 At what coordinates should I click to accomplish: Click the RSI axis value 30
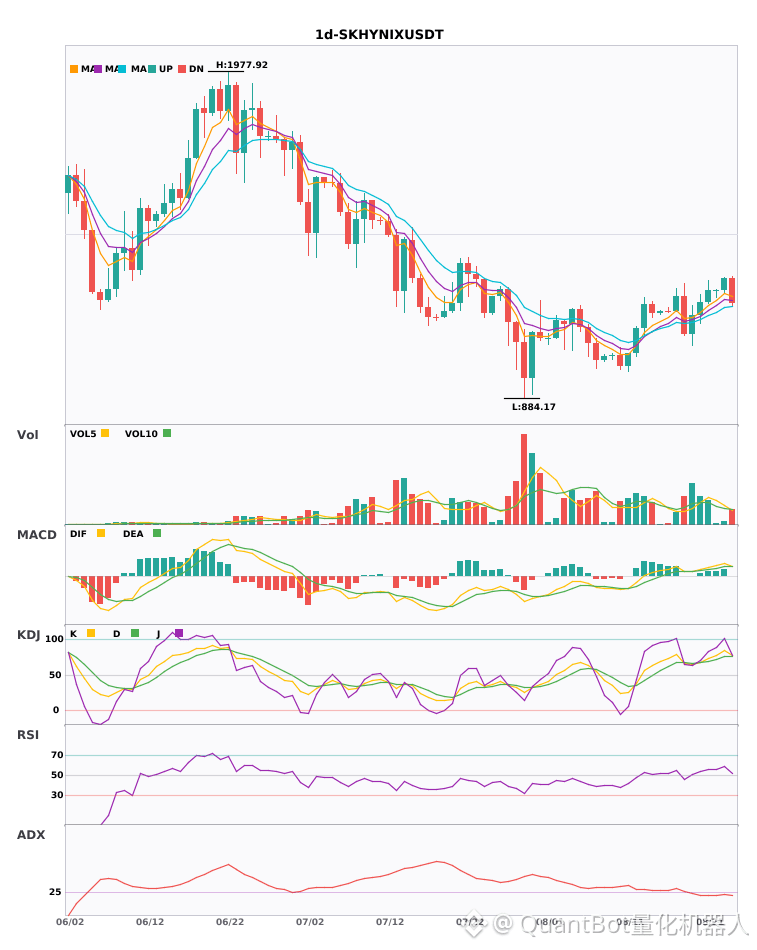pos(57,795)
